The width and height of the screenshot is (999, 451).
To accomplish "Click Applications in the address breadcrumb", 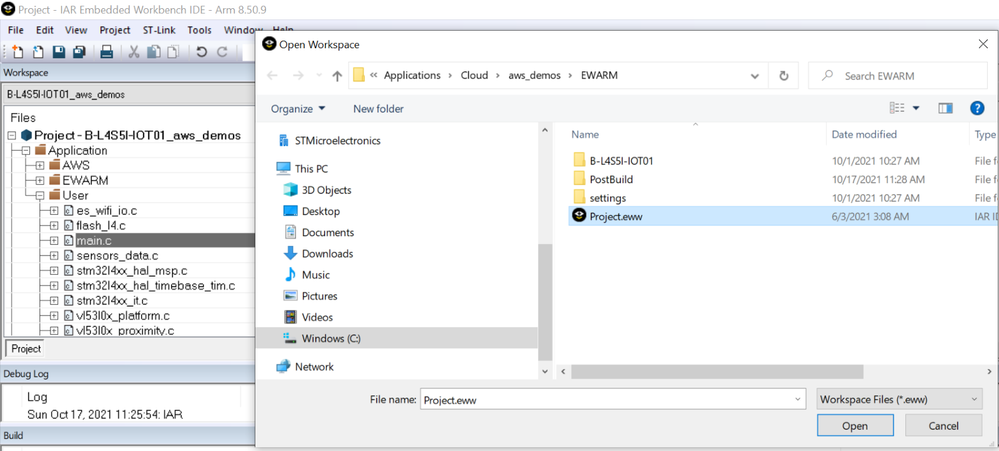I will point(412,75).
